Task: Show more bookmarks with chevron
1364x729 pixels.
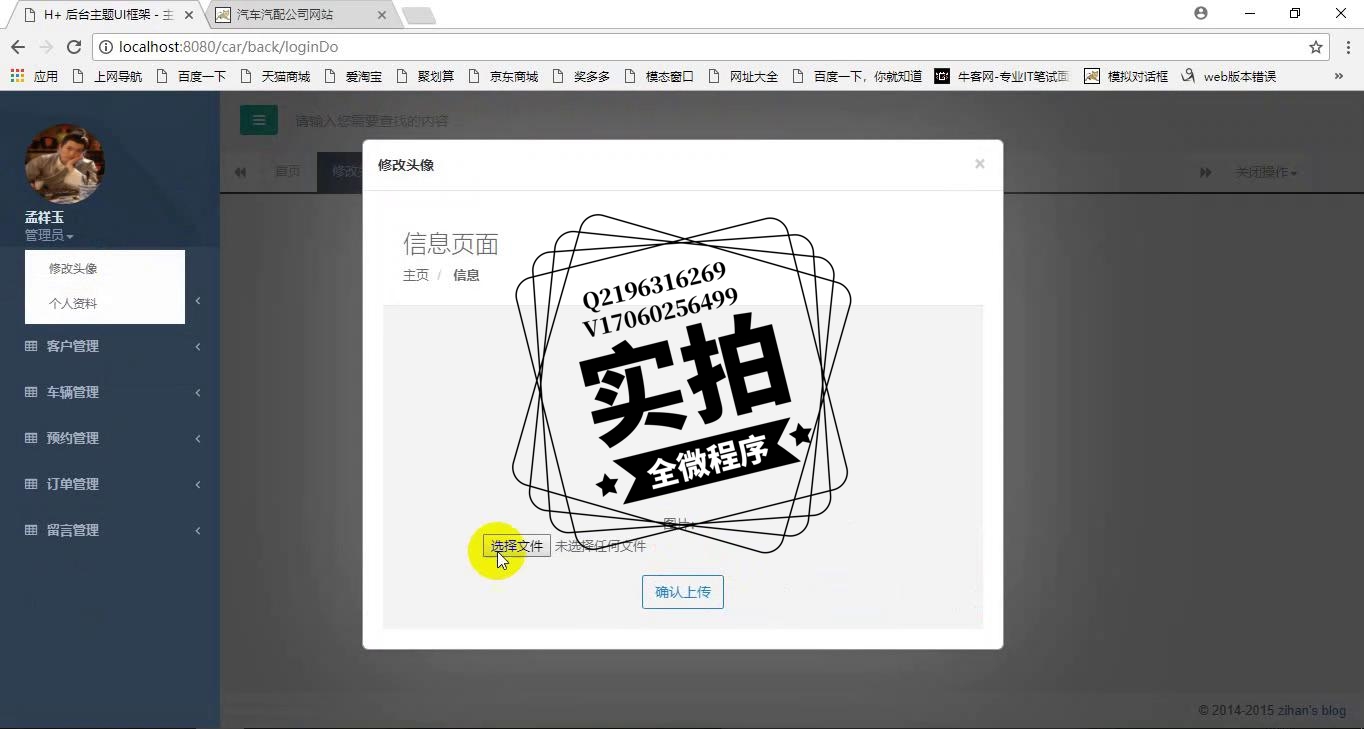Action: (x=1339, y=76)
